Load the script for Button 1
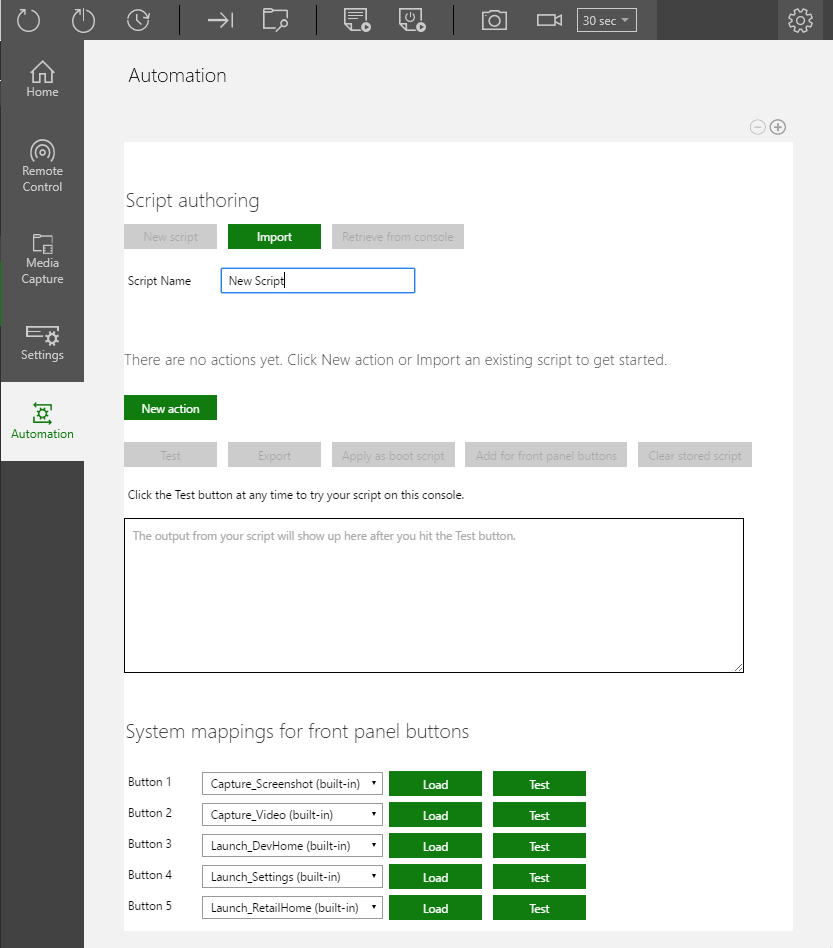Image resolution: width=833 pixels, height=948 pixels. tap(435, 784)
